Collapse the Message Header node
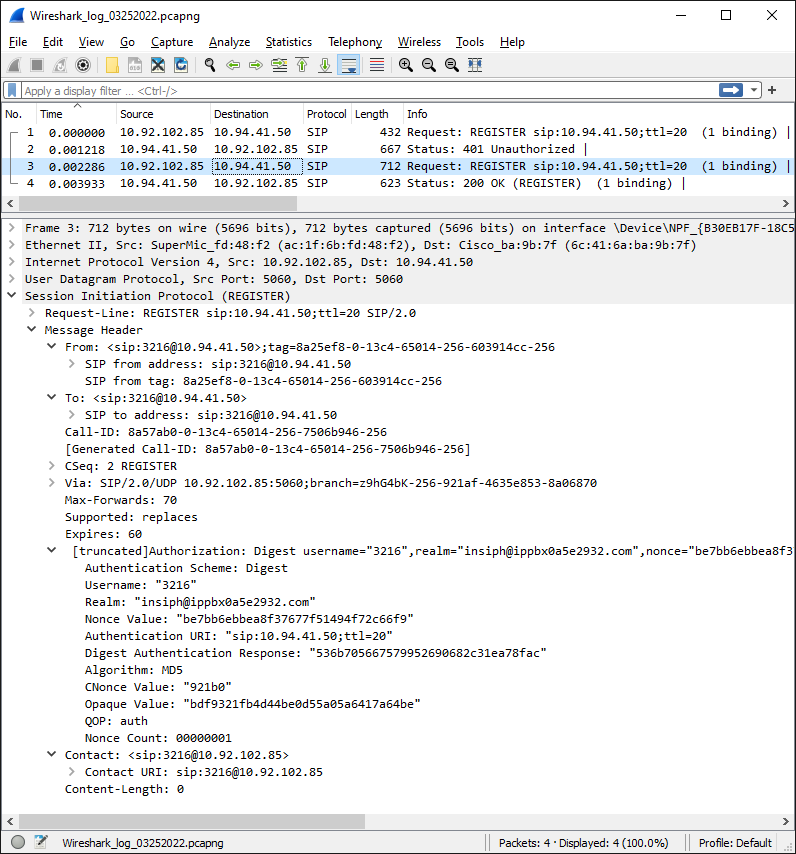The width and height of the screenshot is (796, 854). (32, 330)
